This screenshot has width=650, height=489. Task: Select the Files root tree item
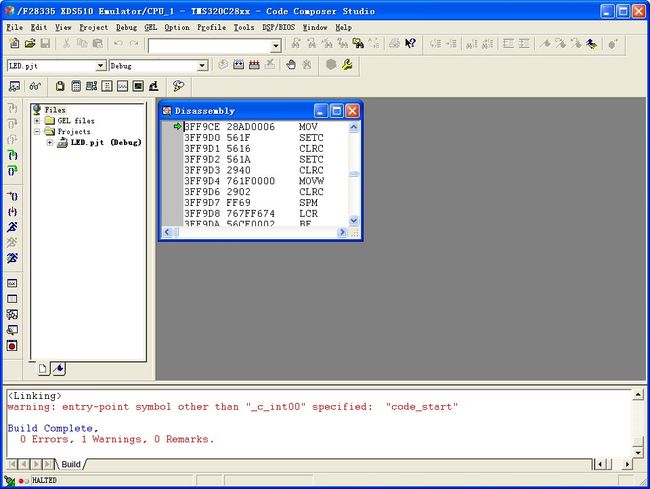(55, 110)
